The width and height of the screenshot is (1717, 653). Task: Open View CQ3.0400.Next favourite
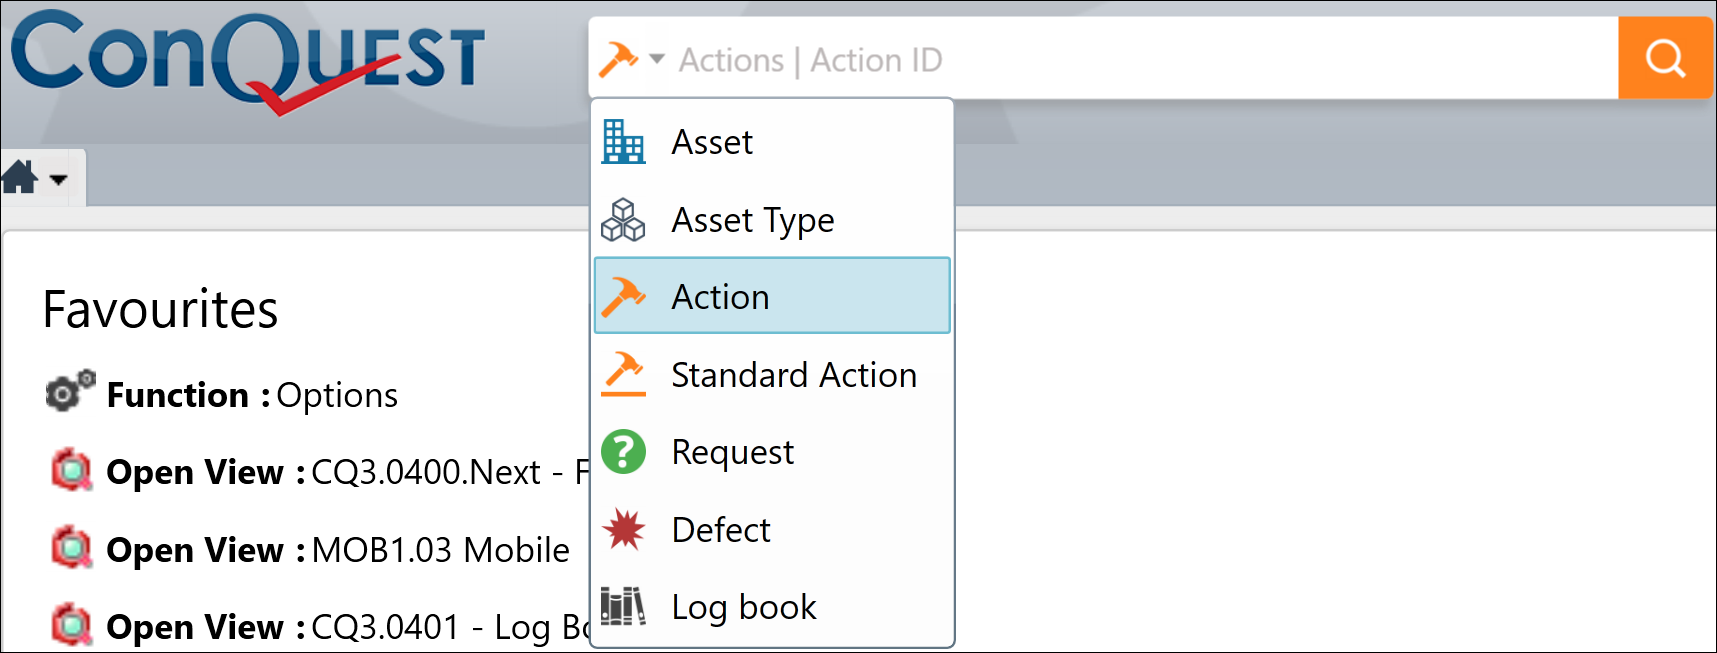(348, 472)
